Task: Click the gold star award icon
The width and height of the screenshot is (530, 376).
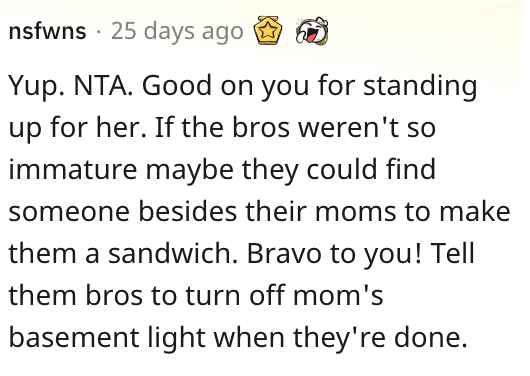Action: (268, 30)
